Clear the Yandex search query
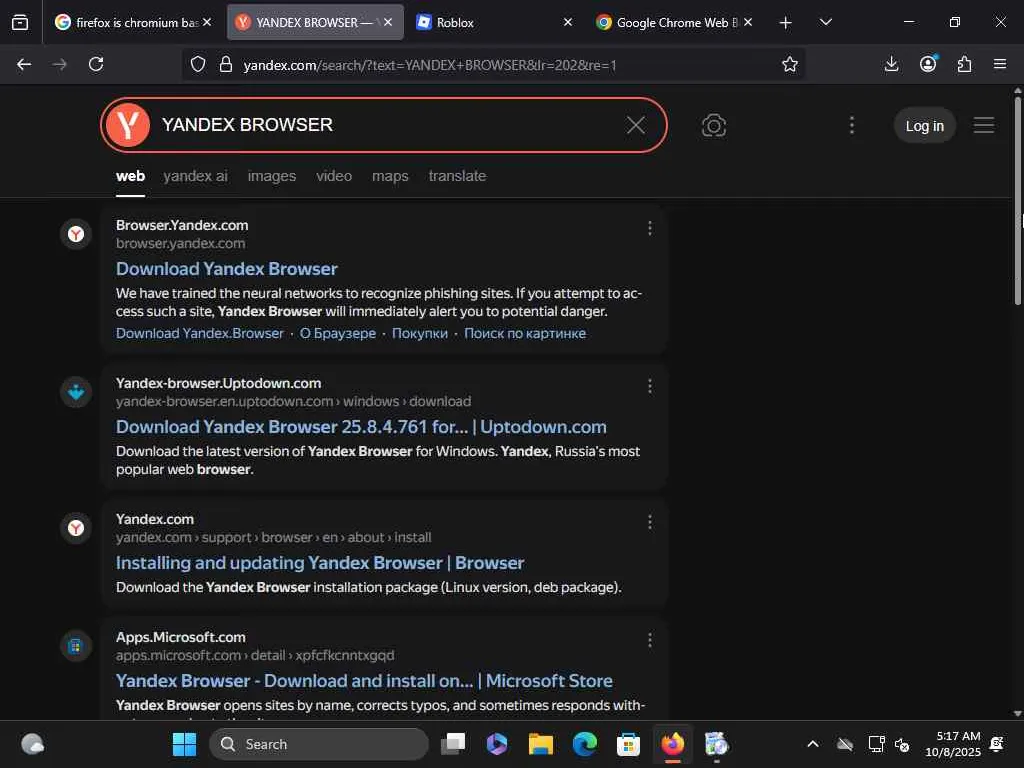Image resolution: width=1024 pixels, height=768 pixels. [636, 125]
